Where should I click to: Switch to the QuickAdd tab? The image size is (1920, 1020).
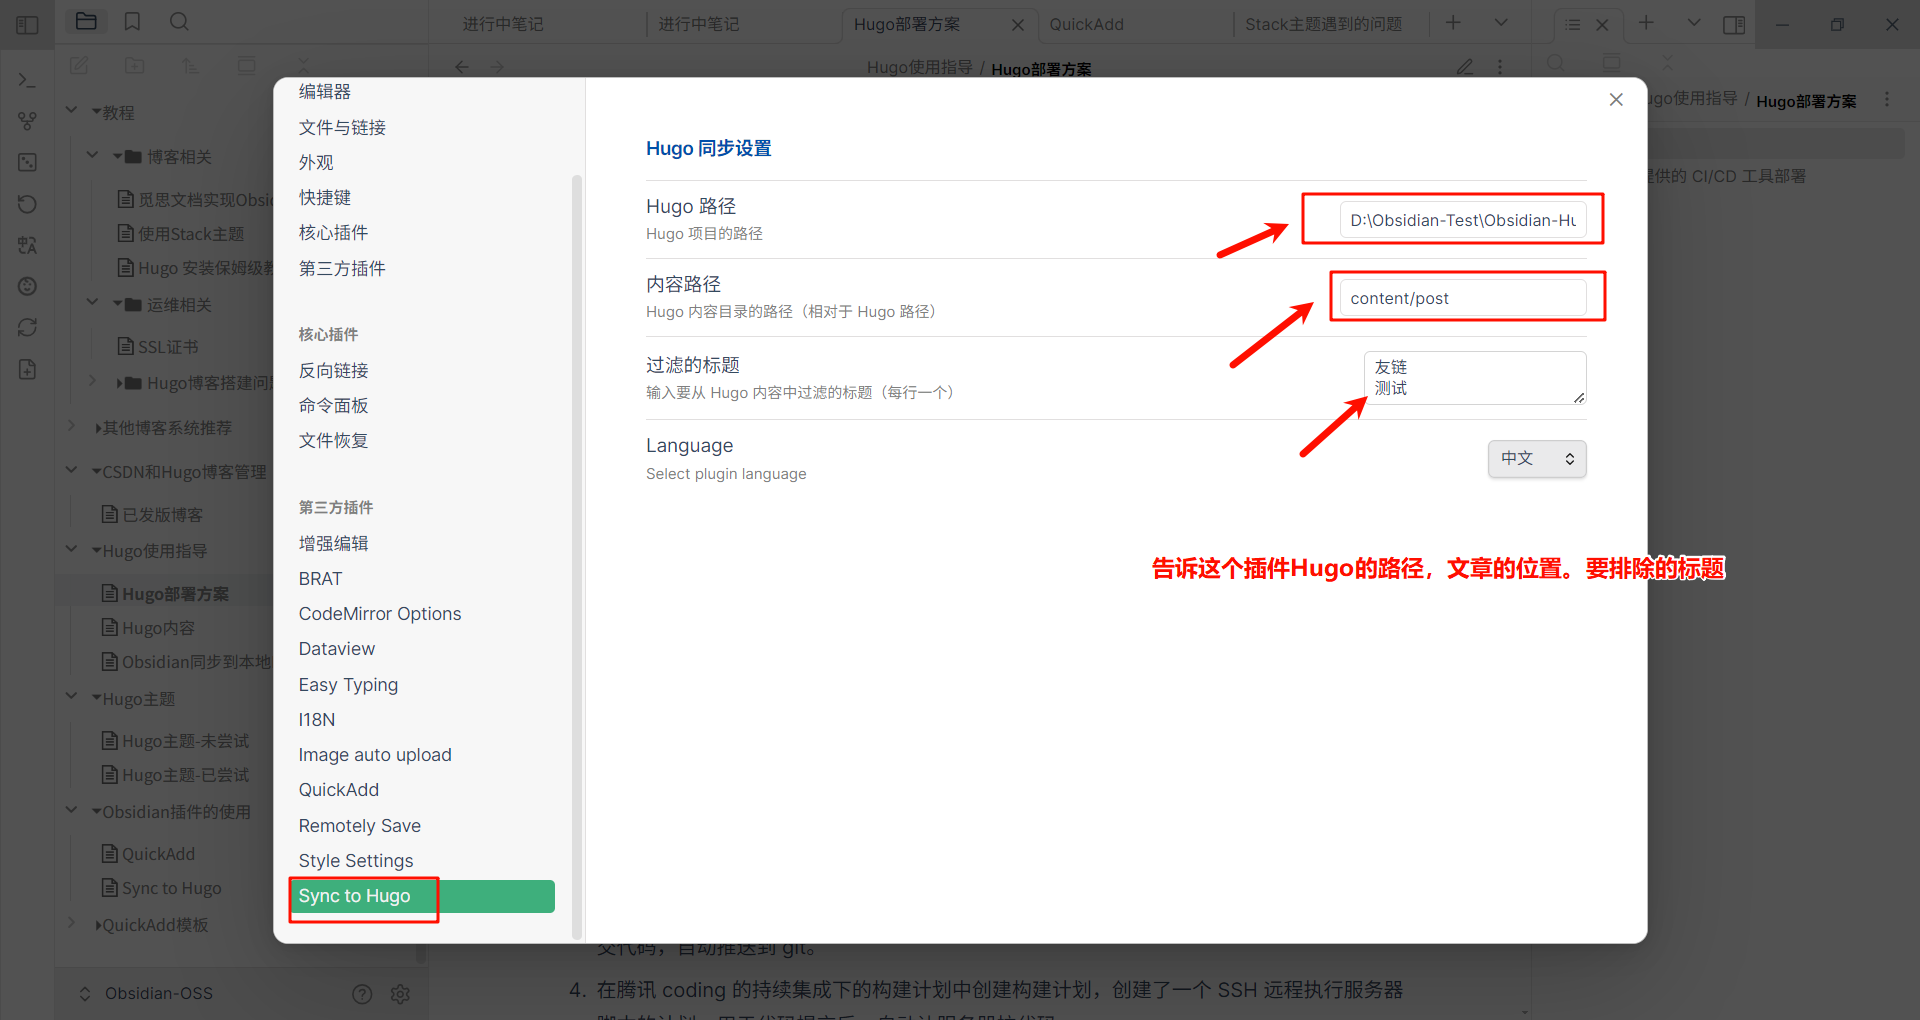coord(1086,24)
